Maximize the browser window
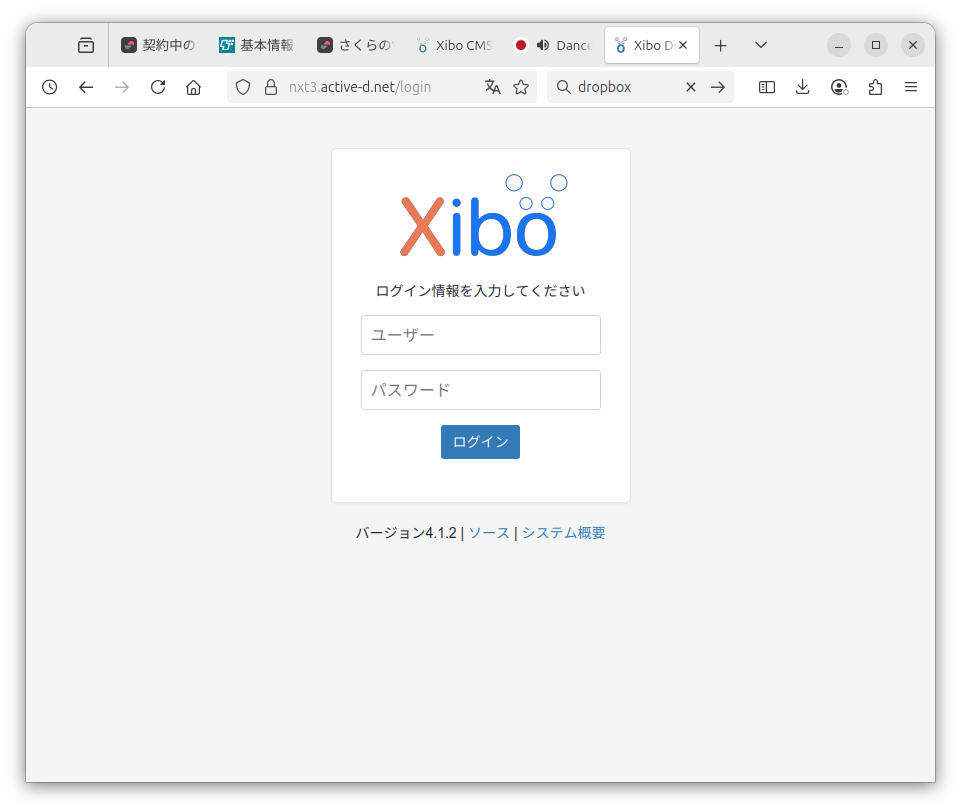This screenshot has width=961, height=811. (x=876, y=45)
